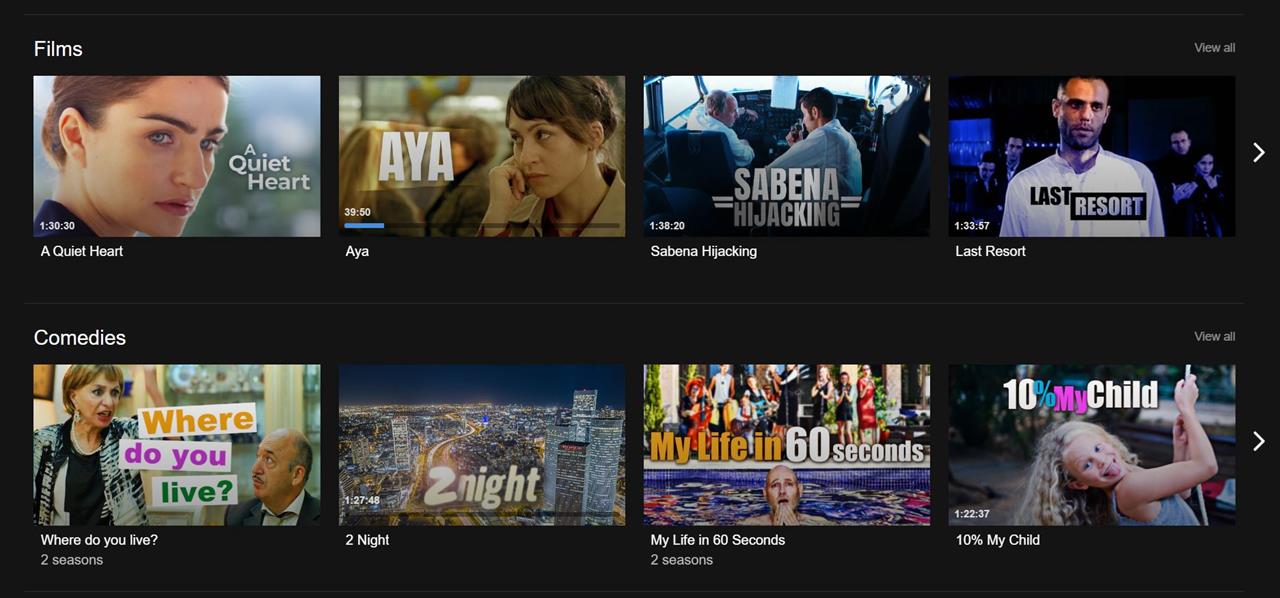The image size is (1280, 598).
Task: Open Where do you live? thumbnail
Action: [x=177, y=445]
